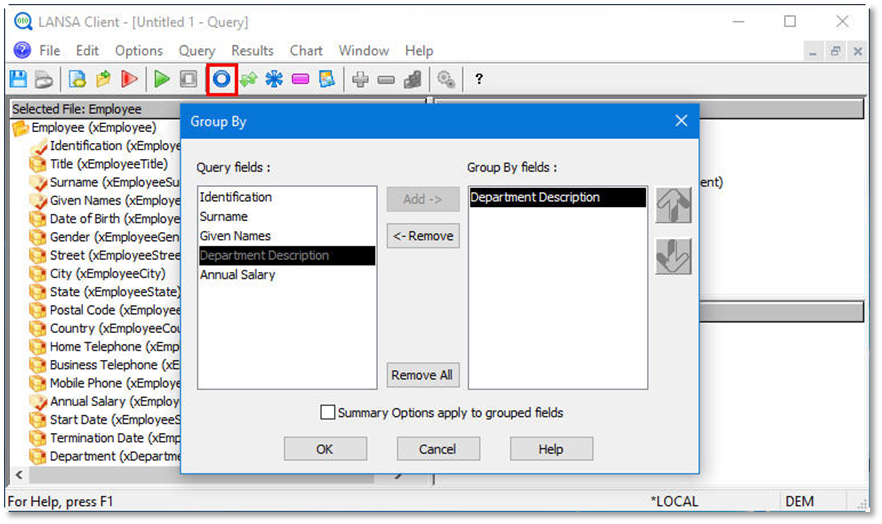The width and height of the screenshot is (882, 524).
Task: Click the Stop query square icon
Action: 188,79
